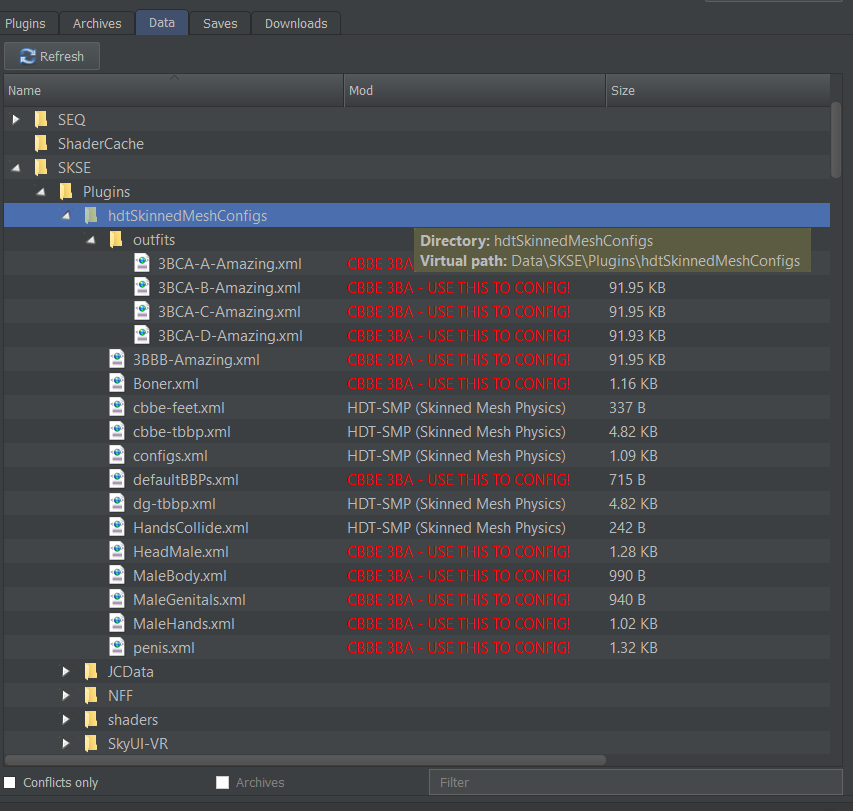Screen dimensions: 853x811
Task: Click the dg-tbbp.xml file icon
Action: (117, 503)
